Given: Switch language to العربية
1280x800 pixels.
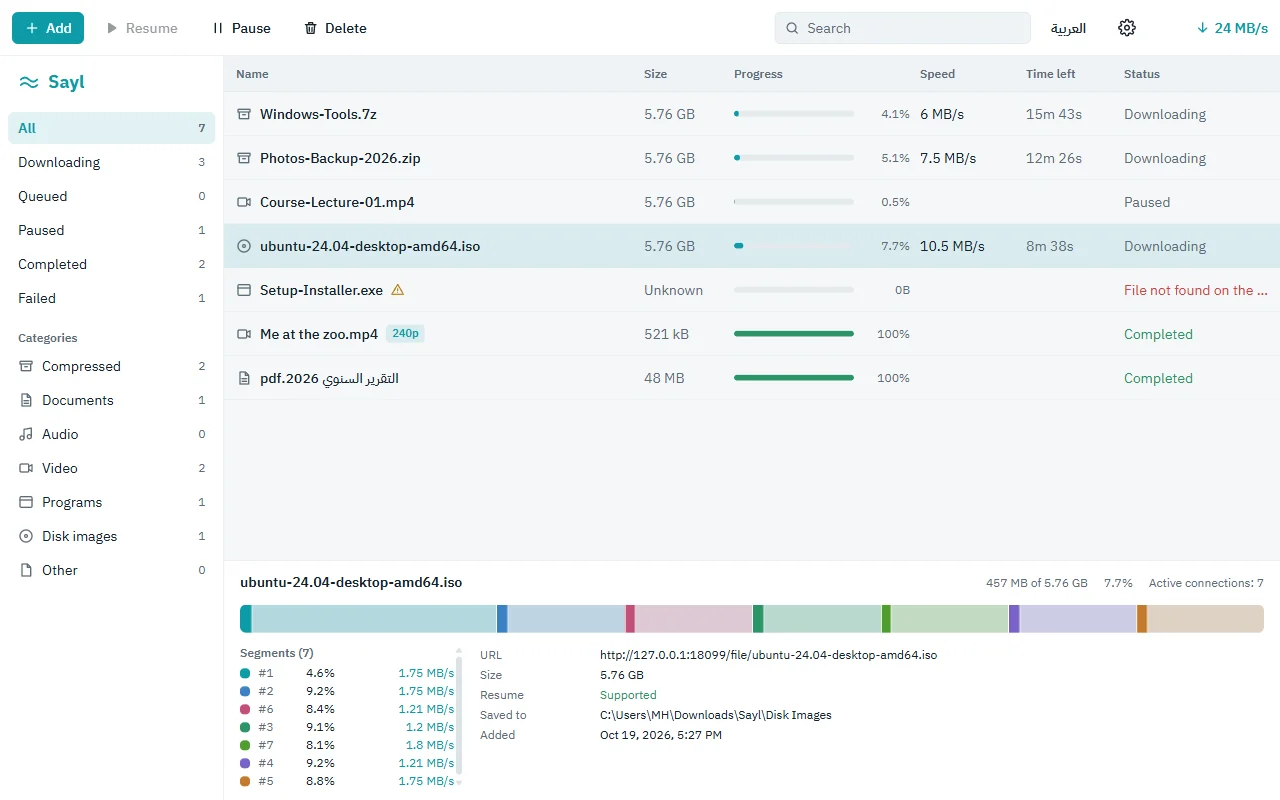Looking at the screenshot, I should [x=1068, y=28].
